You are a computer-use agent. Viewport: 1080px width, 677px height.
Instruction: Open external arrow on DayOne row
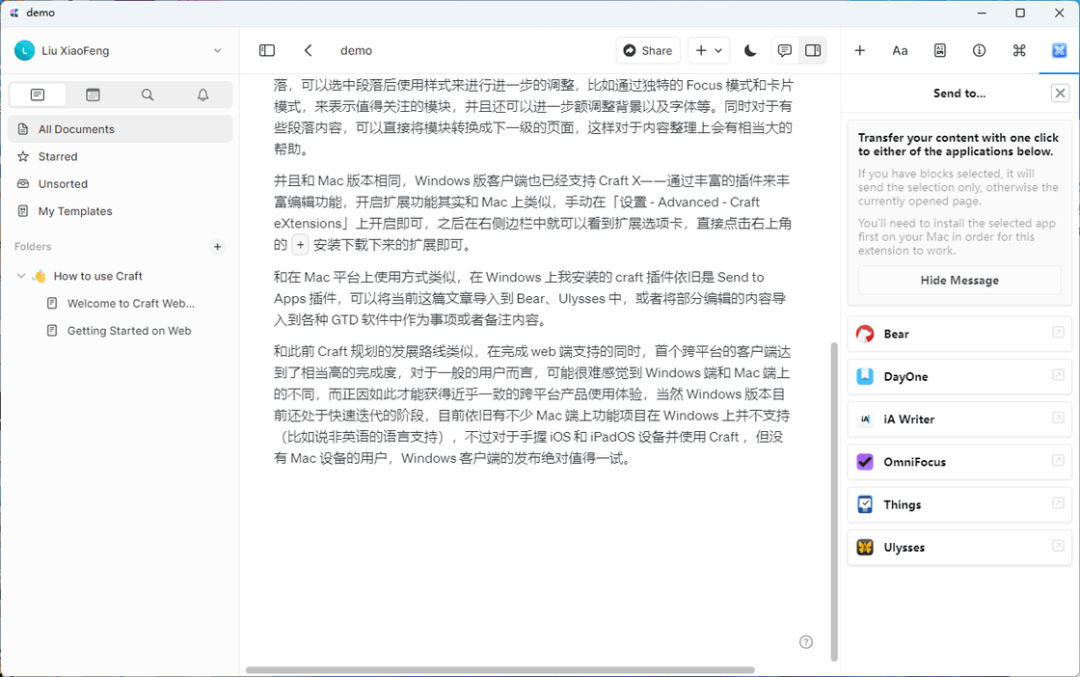click(1058, 375)
